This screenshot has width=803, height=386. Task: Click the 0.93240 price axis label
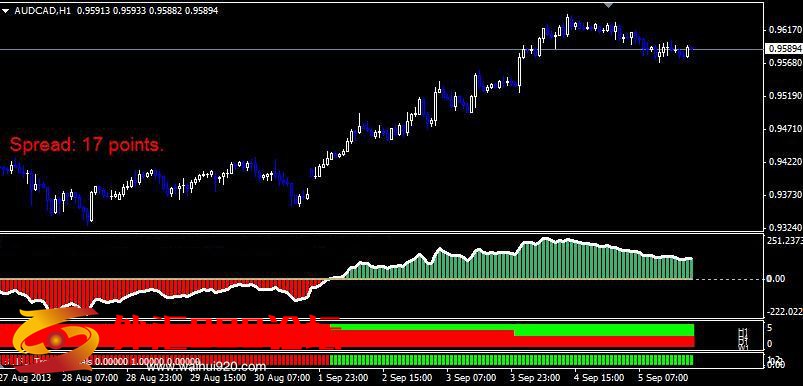tap(785, 227)
